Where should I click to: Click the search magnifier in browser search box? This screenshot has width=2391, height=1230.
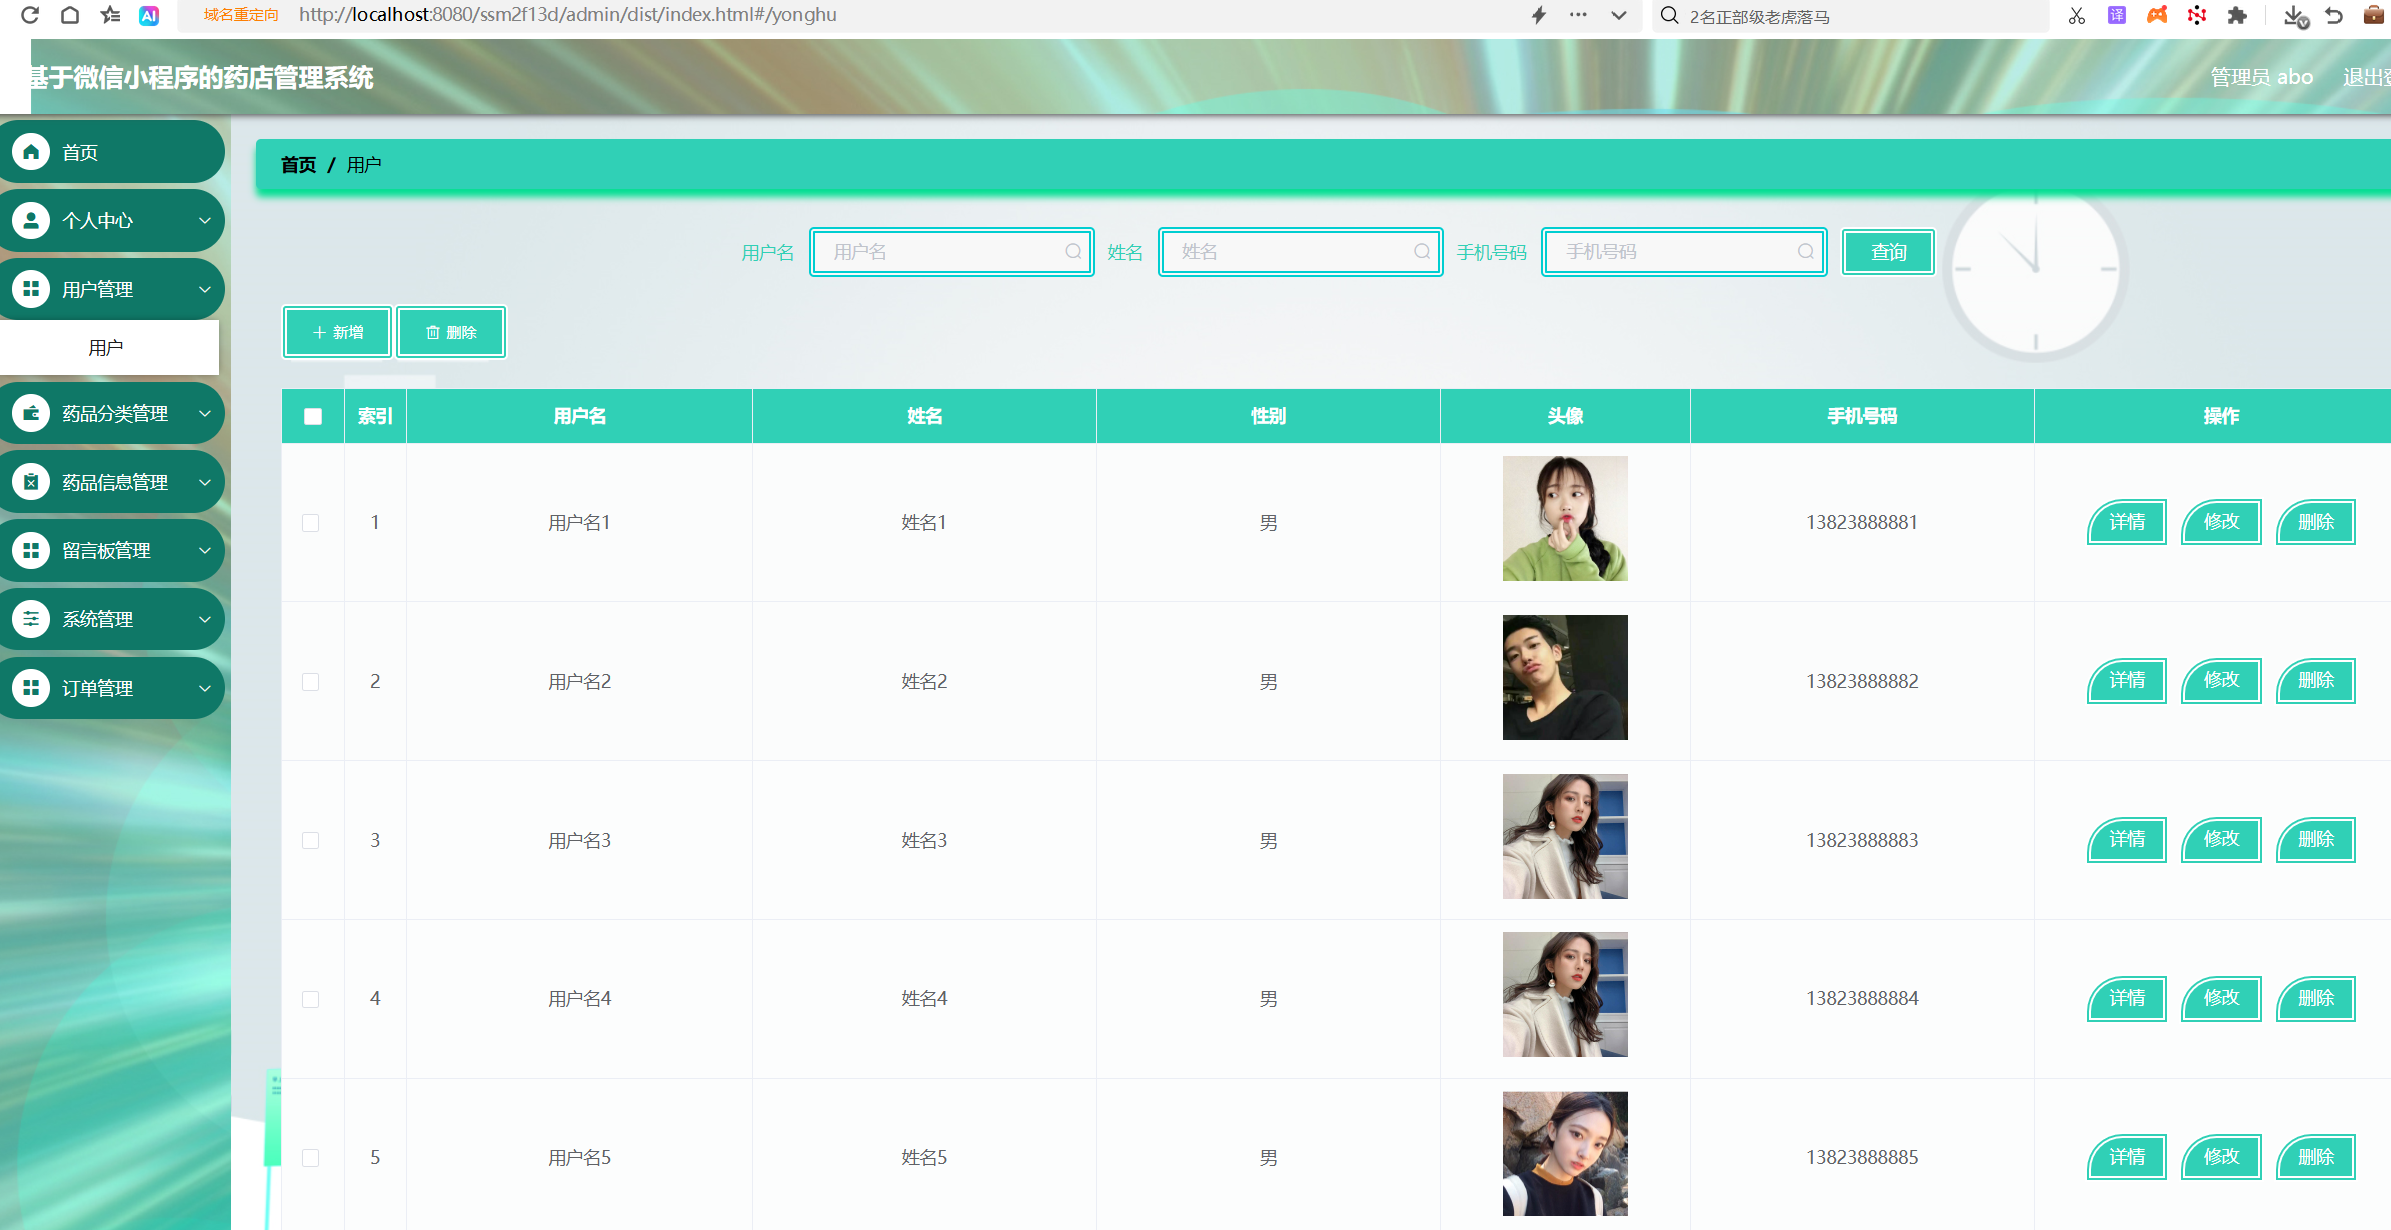click(x=1669, y=15)
